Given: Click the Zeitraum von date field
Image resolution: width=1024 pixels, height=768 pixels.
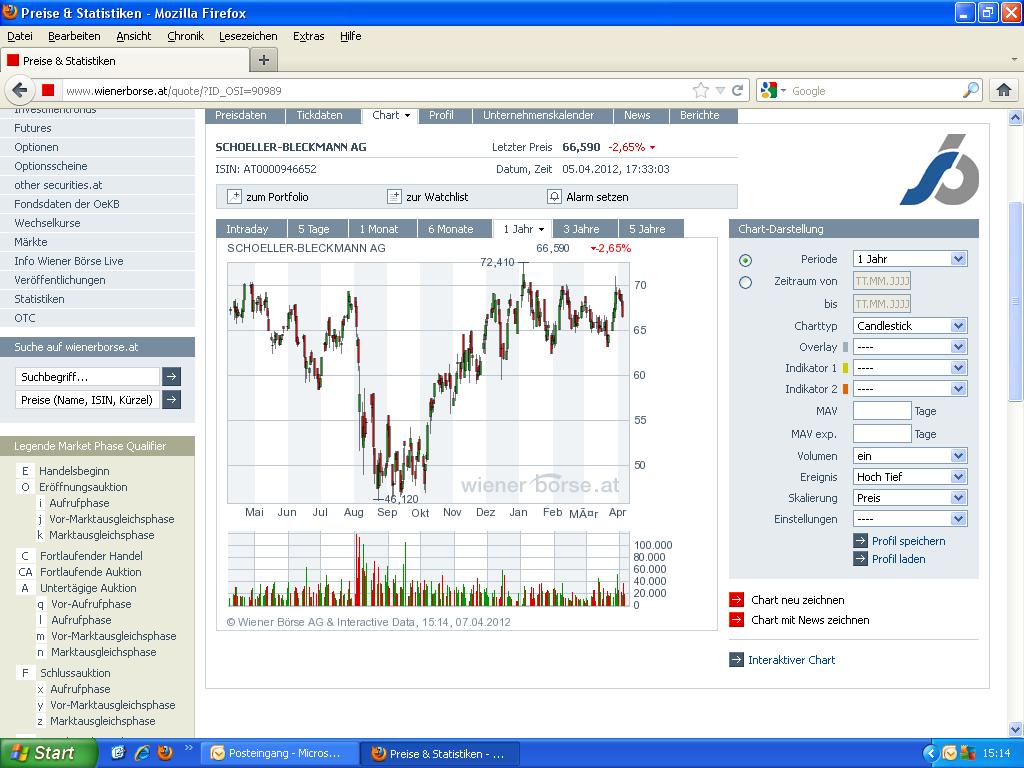Looking at the screenshot, I should pyautogui.click(x=882, y=281).
